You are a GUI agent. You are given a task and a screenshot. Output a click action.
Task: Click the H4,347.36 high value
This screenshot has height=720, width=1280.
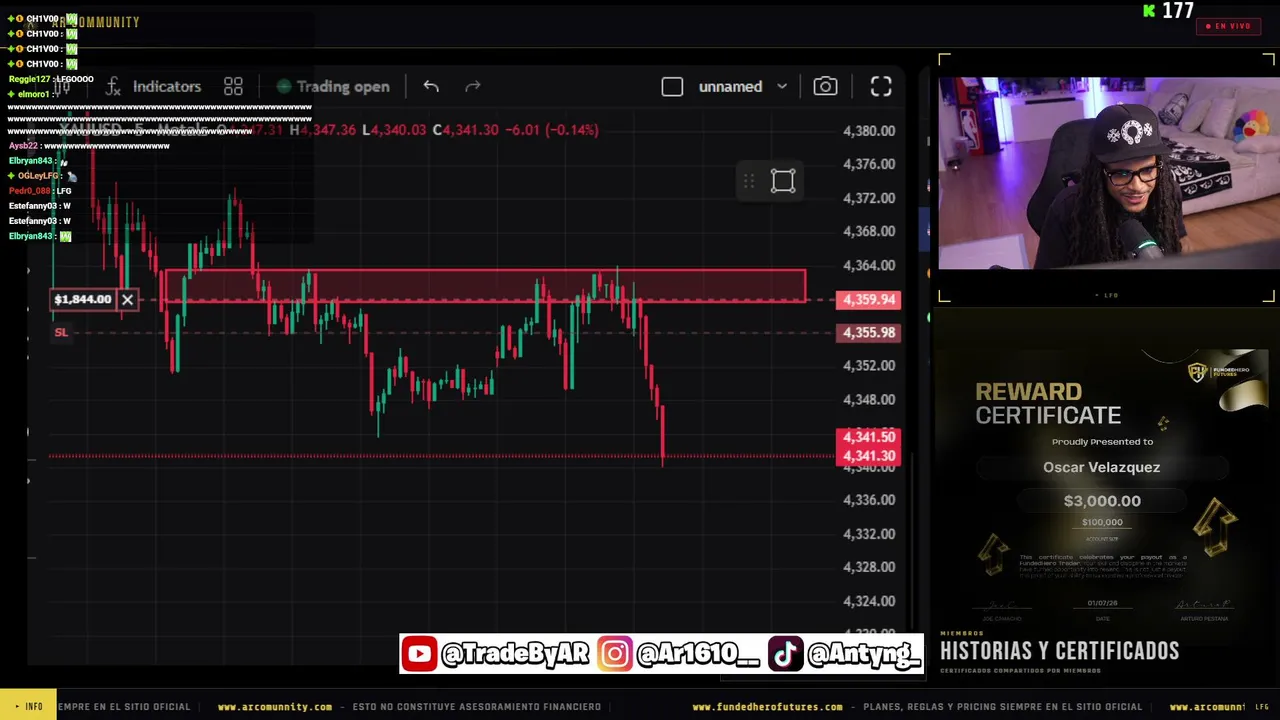[322, 130]
